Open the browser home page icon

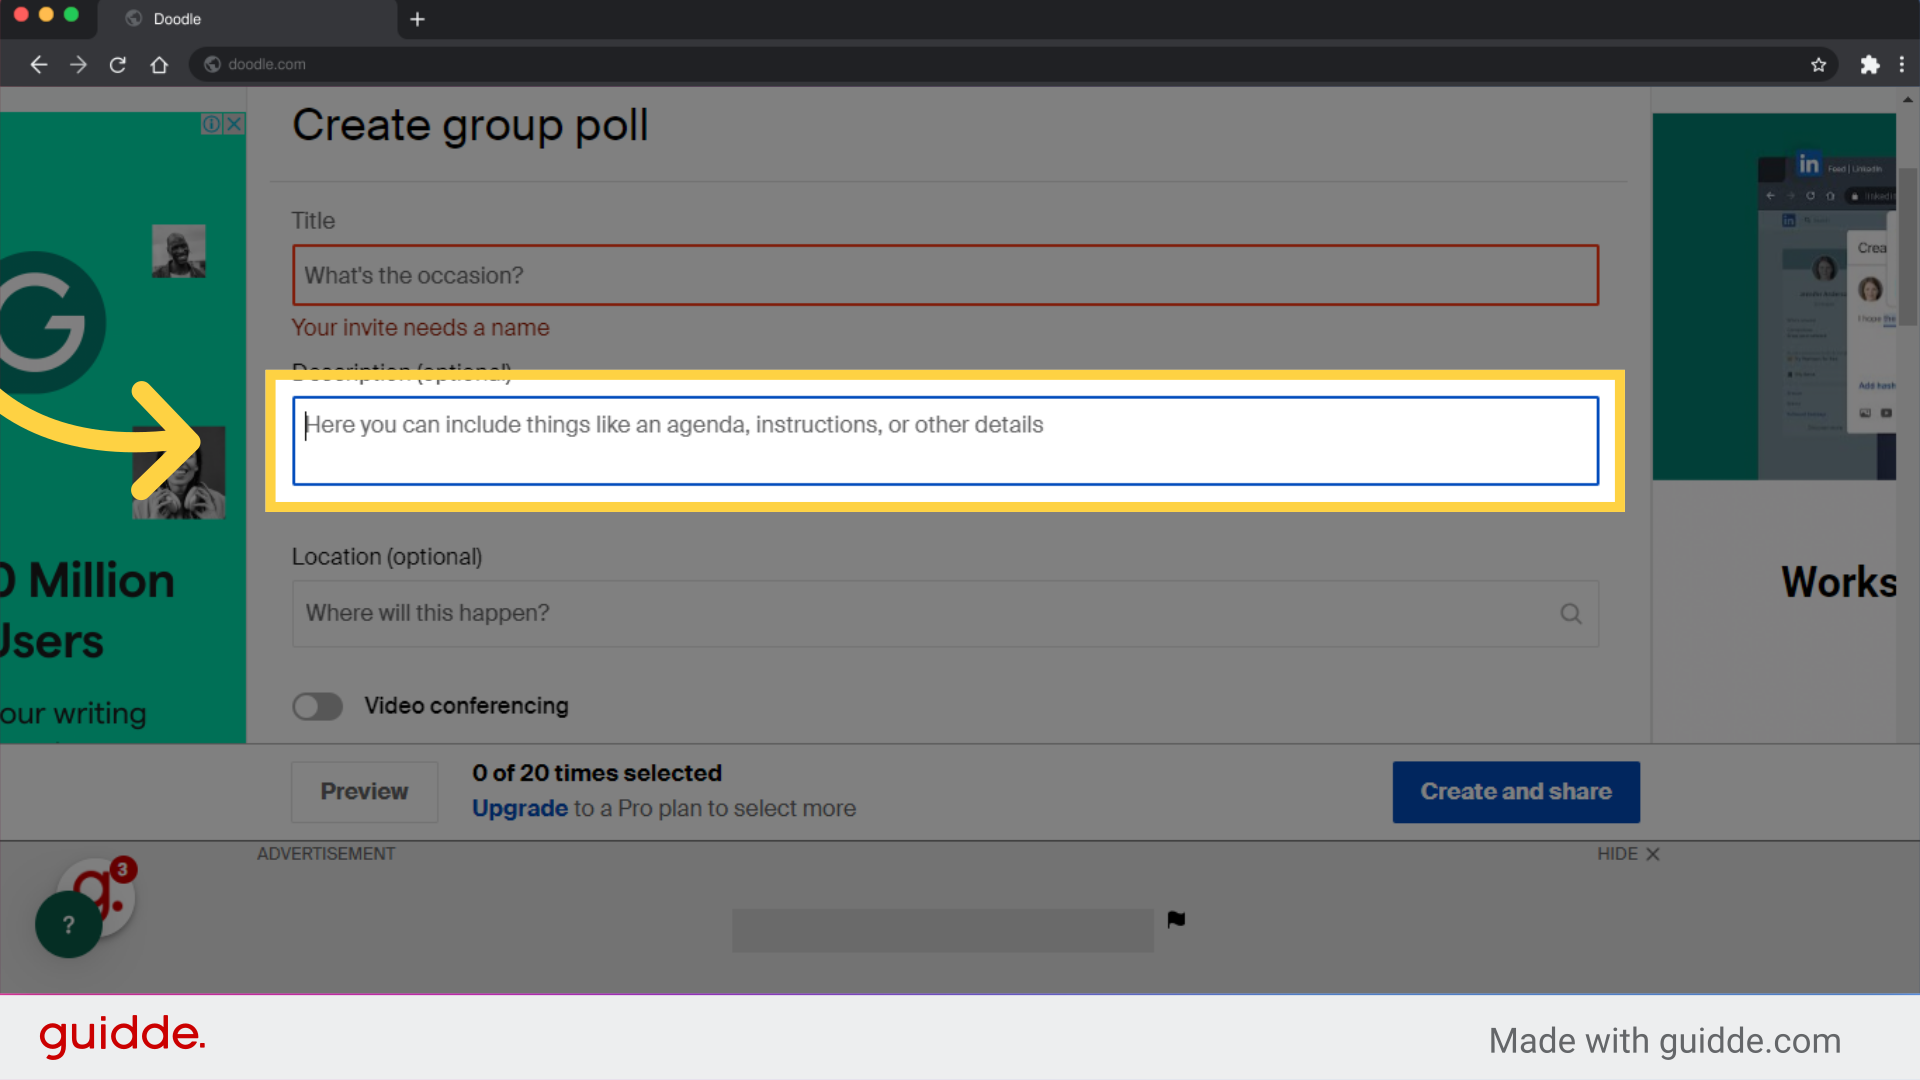[159, 64]
